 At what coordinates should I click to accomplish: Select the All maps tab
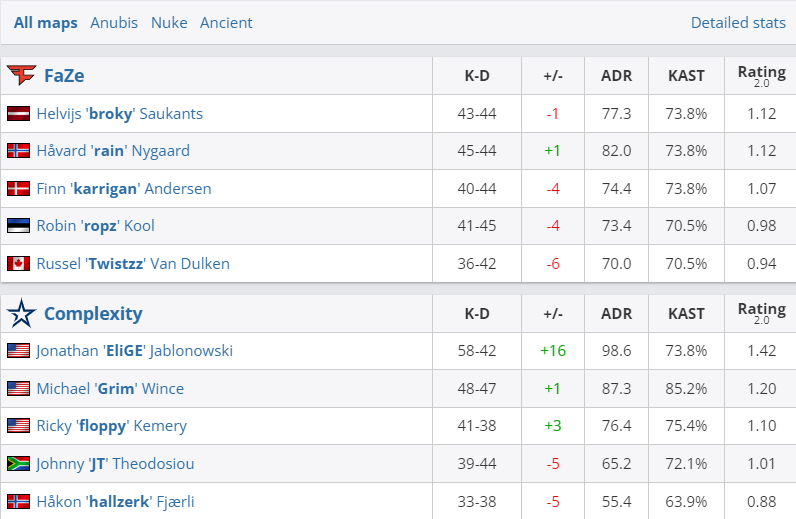(45, 22)
